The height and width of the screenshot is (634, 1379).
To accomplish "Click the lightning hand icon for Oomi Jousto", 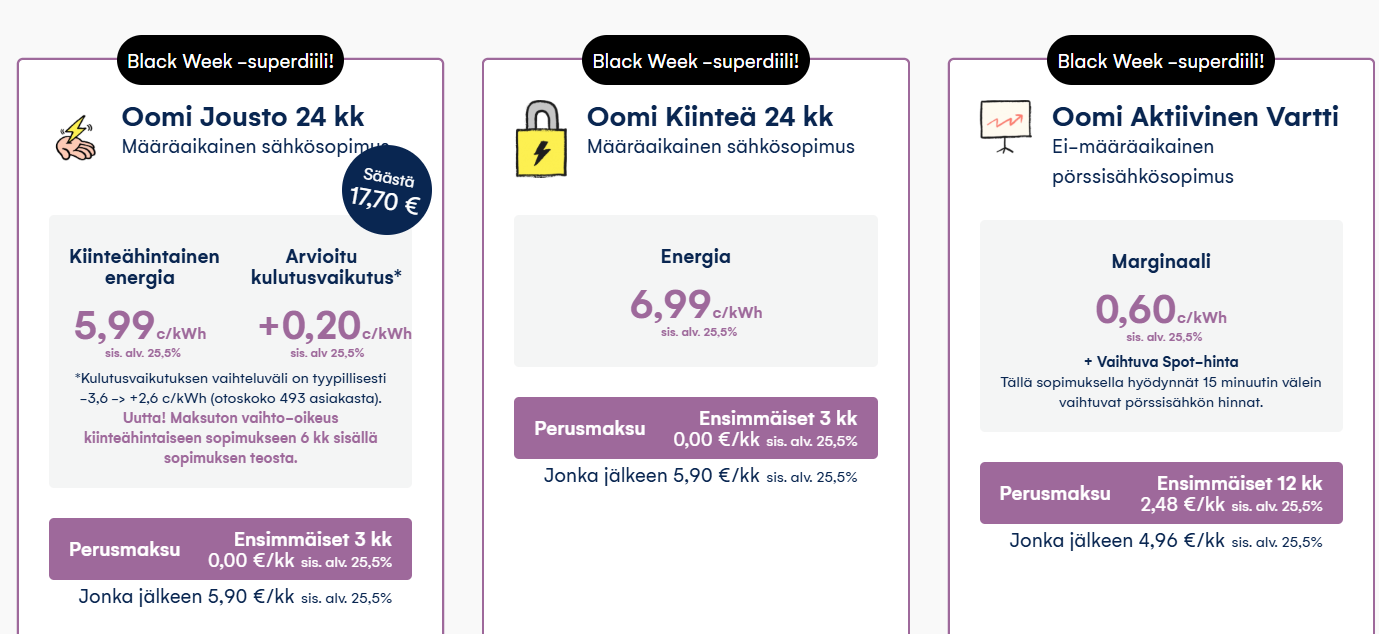I will pos(75,139).
